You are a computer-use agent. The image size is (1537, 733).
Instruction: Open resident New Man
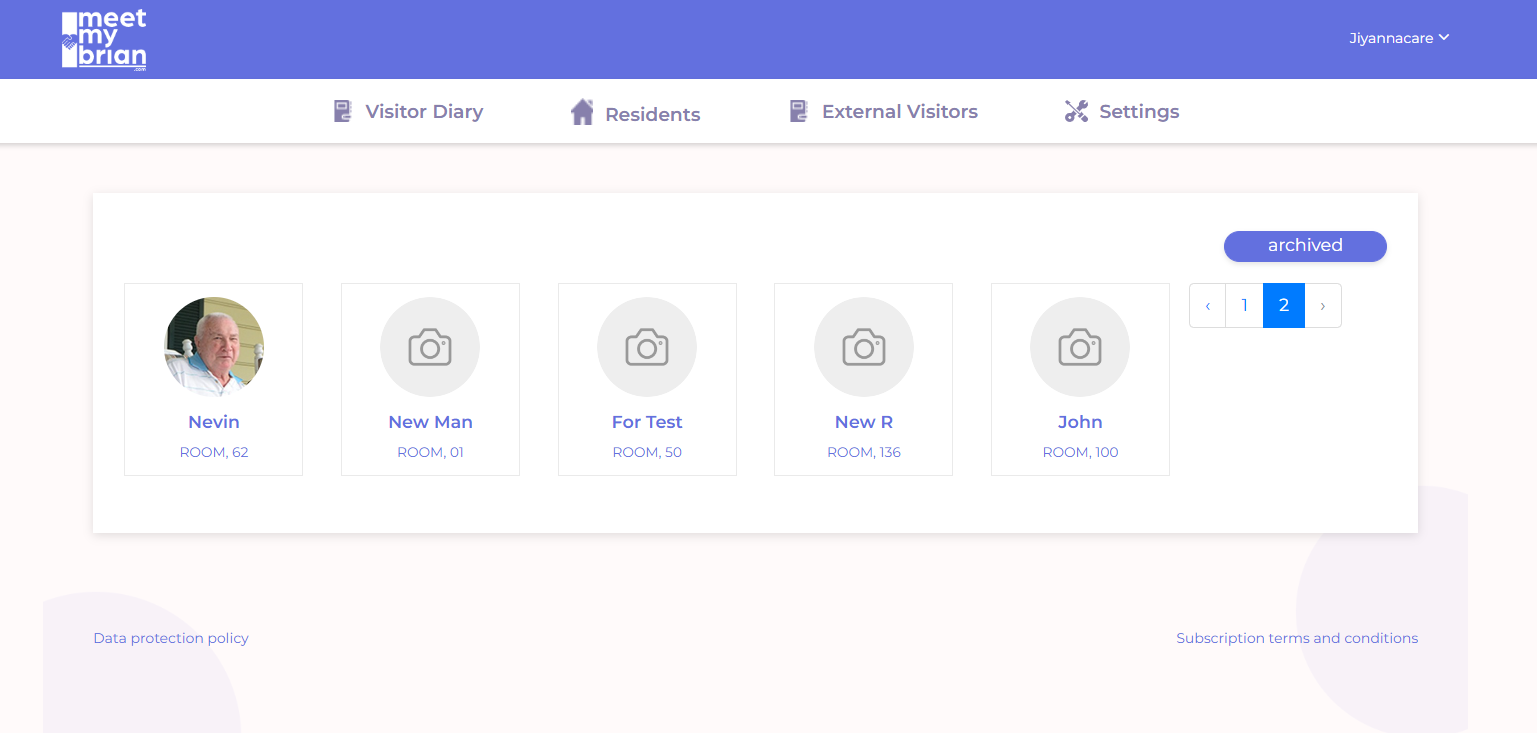pos(430,422)
